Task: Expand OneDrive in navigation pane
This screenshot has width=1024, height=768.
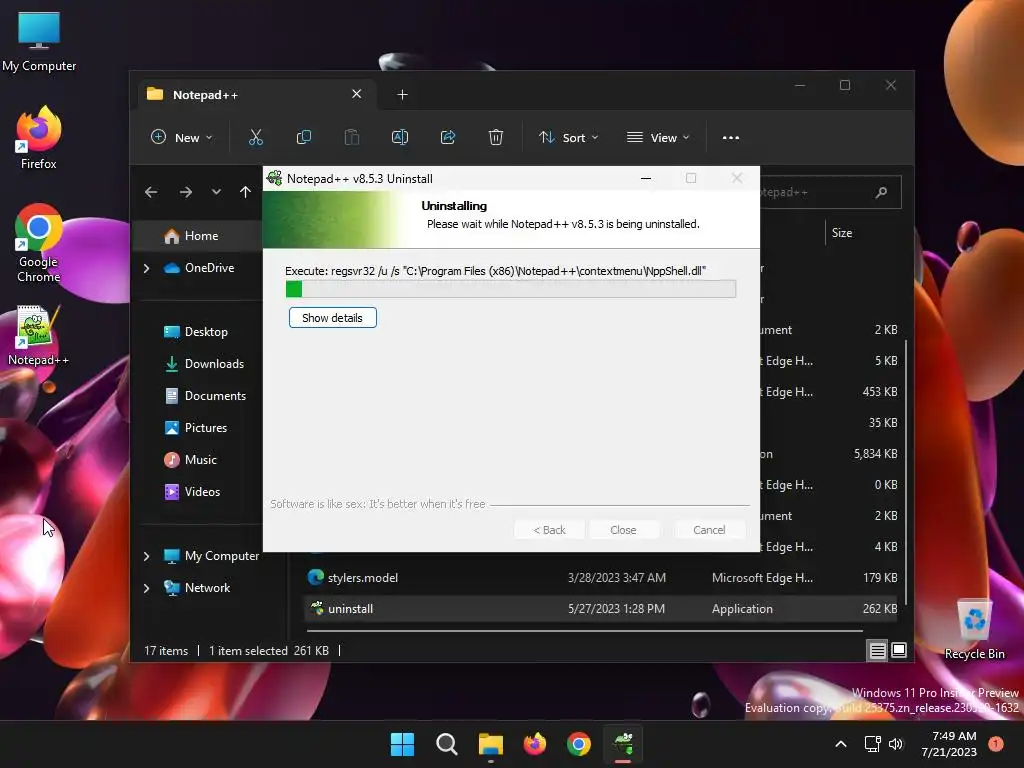Action: [x=146, y=268]
